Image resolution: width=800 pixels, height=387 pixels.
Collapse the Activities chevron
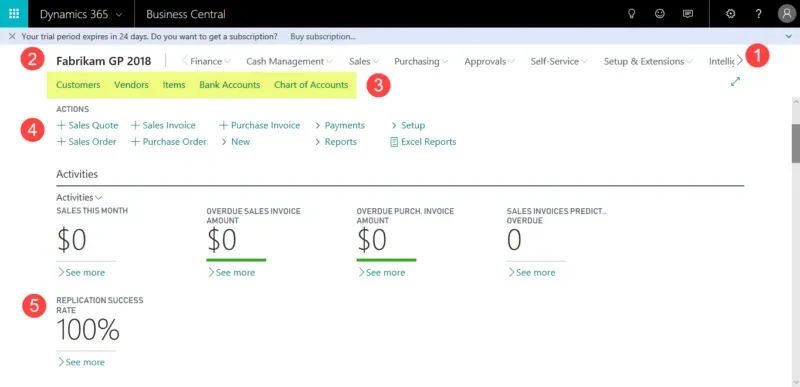(98, 197)
